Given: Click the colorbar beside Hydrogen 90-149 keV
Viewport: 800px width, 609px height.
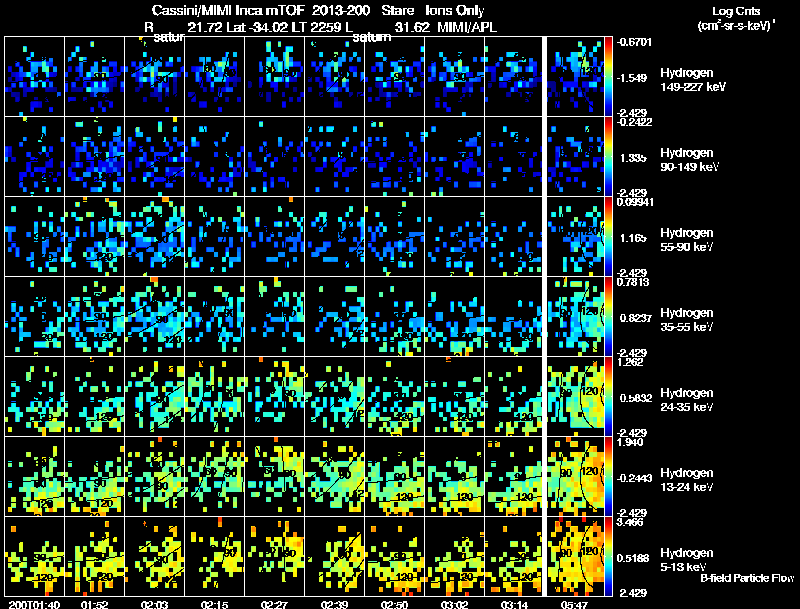Looking at the screenshot, I should [608, 157].
